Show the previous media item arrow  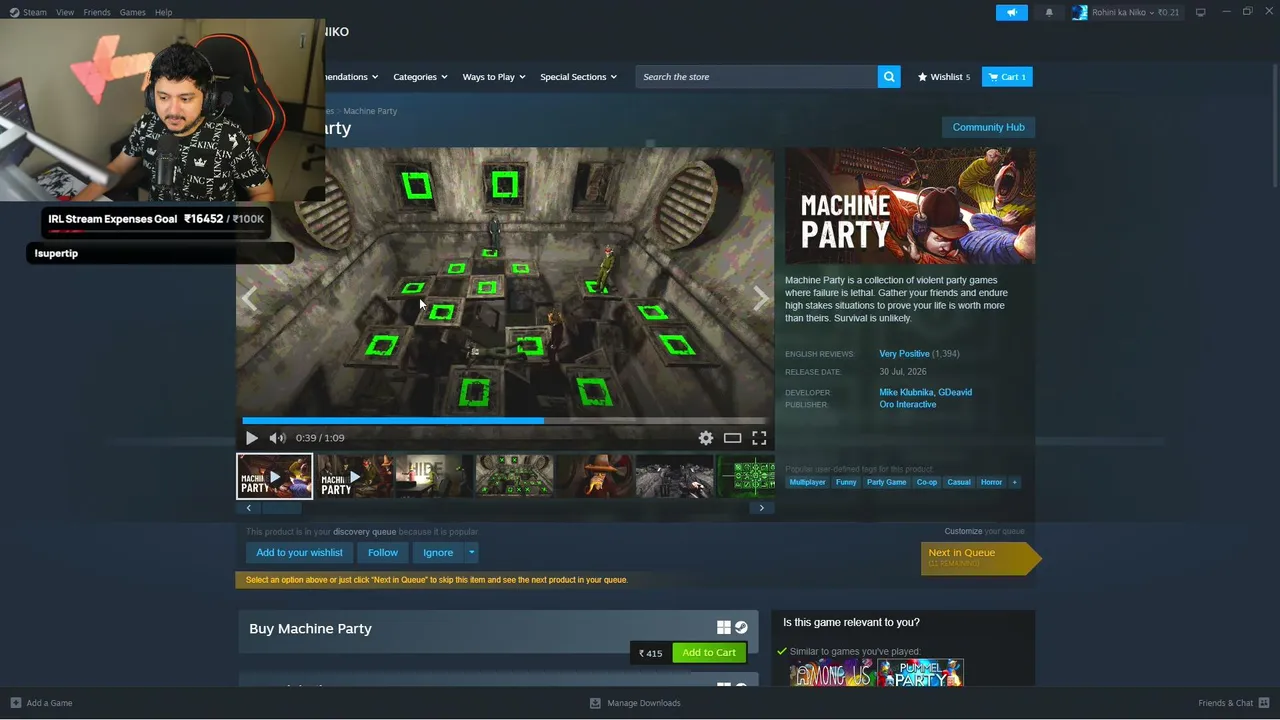[249, 298]
